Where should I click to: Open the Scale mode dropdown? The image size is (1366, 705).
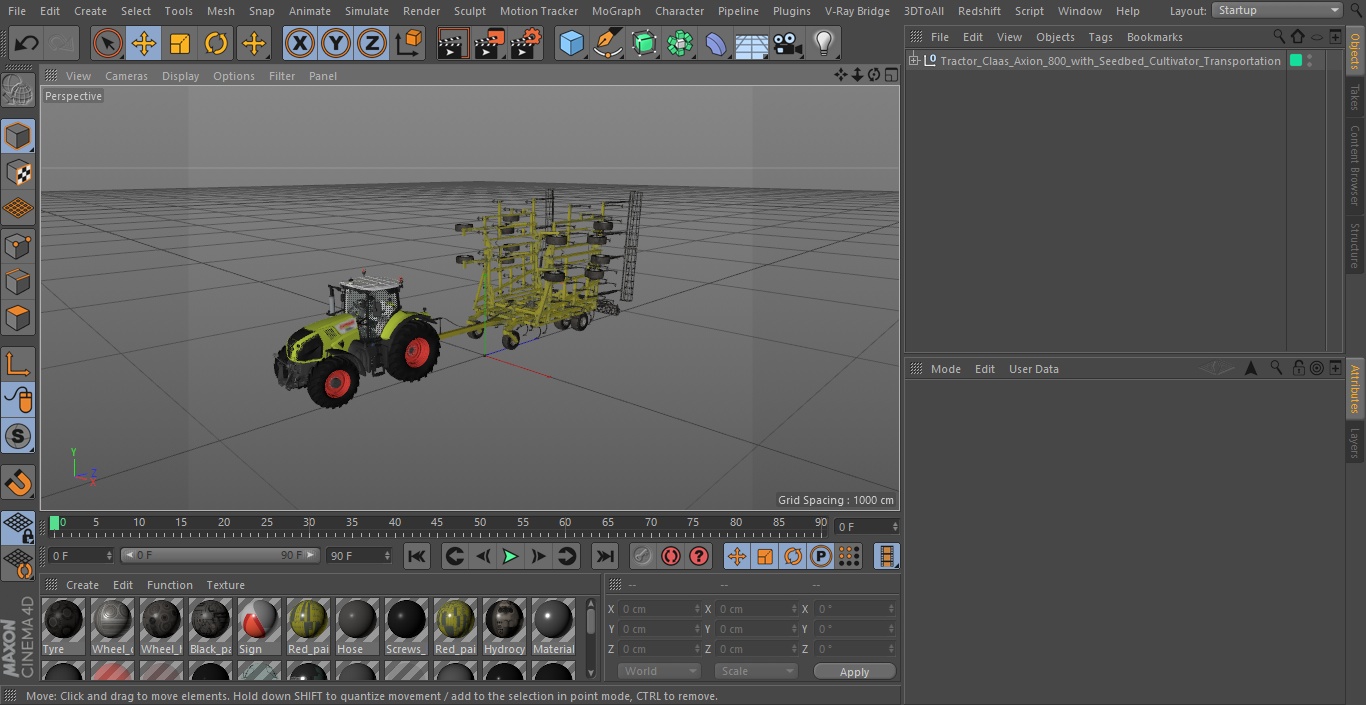(x=755, y=671)
